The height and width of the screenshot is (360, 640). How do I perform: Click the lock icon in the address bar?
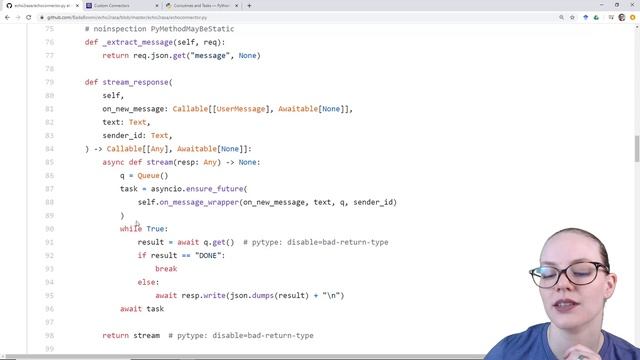[x=42, y=18]
